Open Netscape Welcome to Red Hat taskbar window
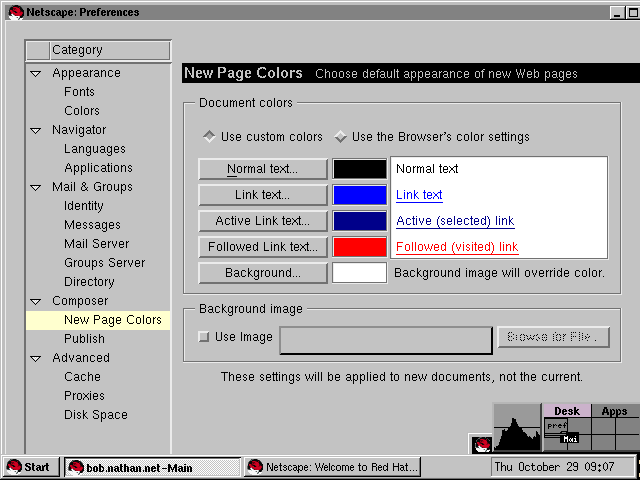 tap(332, 467)
